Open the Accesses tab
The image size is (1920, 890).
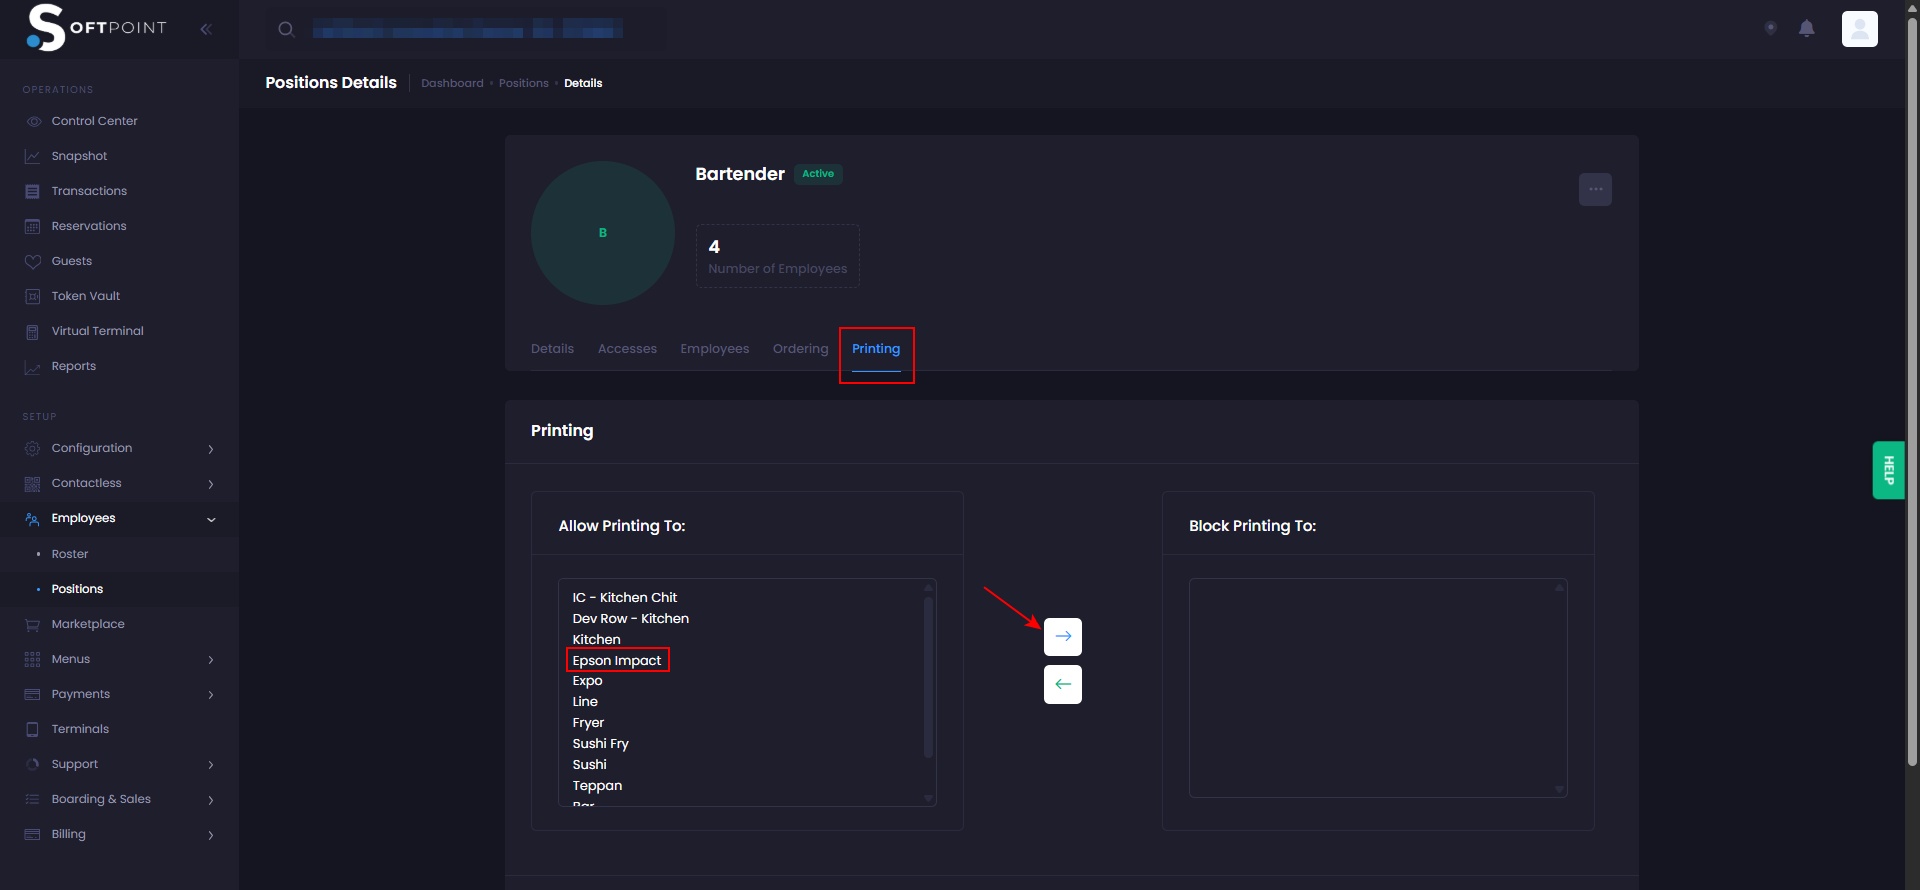coord(627,349)
